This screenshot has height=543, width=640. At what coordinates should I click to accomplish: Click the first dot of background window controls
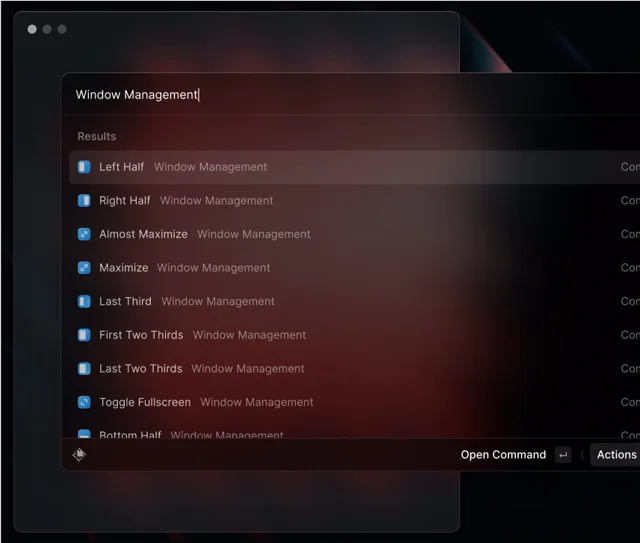click(x=32, y=29)
